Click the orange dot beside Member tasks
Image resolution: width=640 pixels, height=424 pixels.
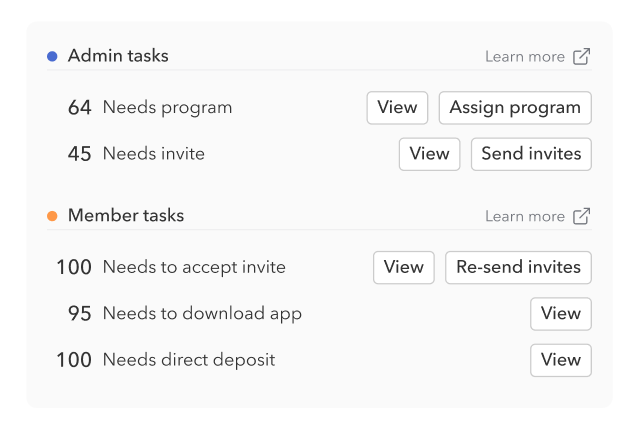[x=52, y=216]
